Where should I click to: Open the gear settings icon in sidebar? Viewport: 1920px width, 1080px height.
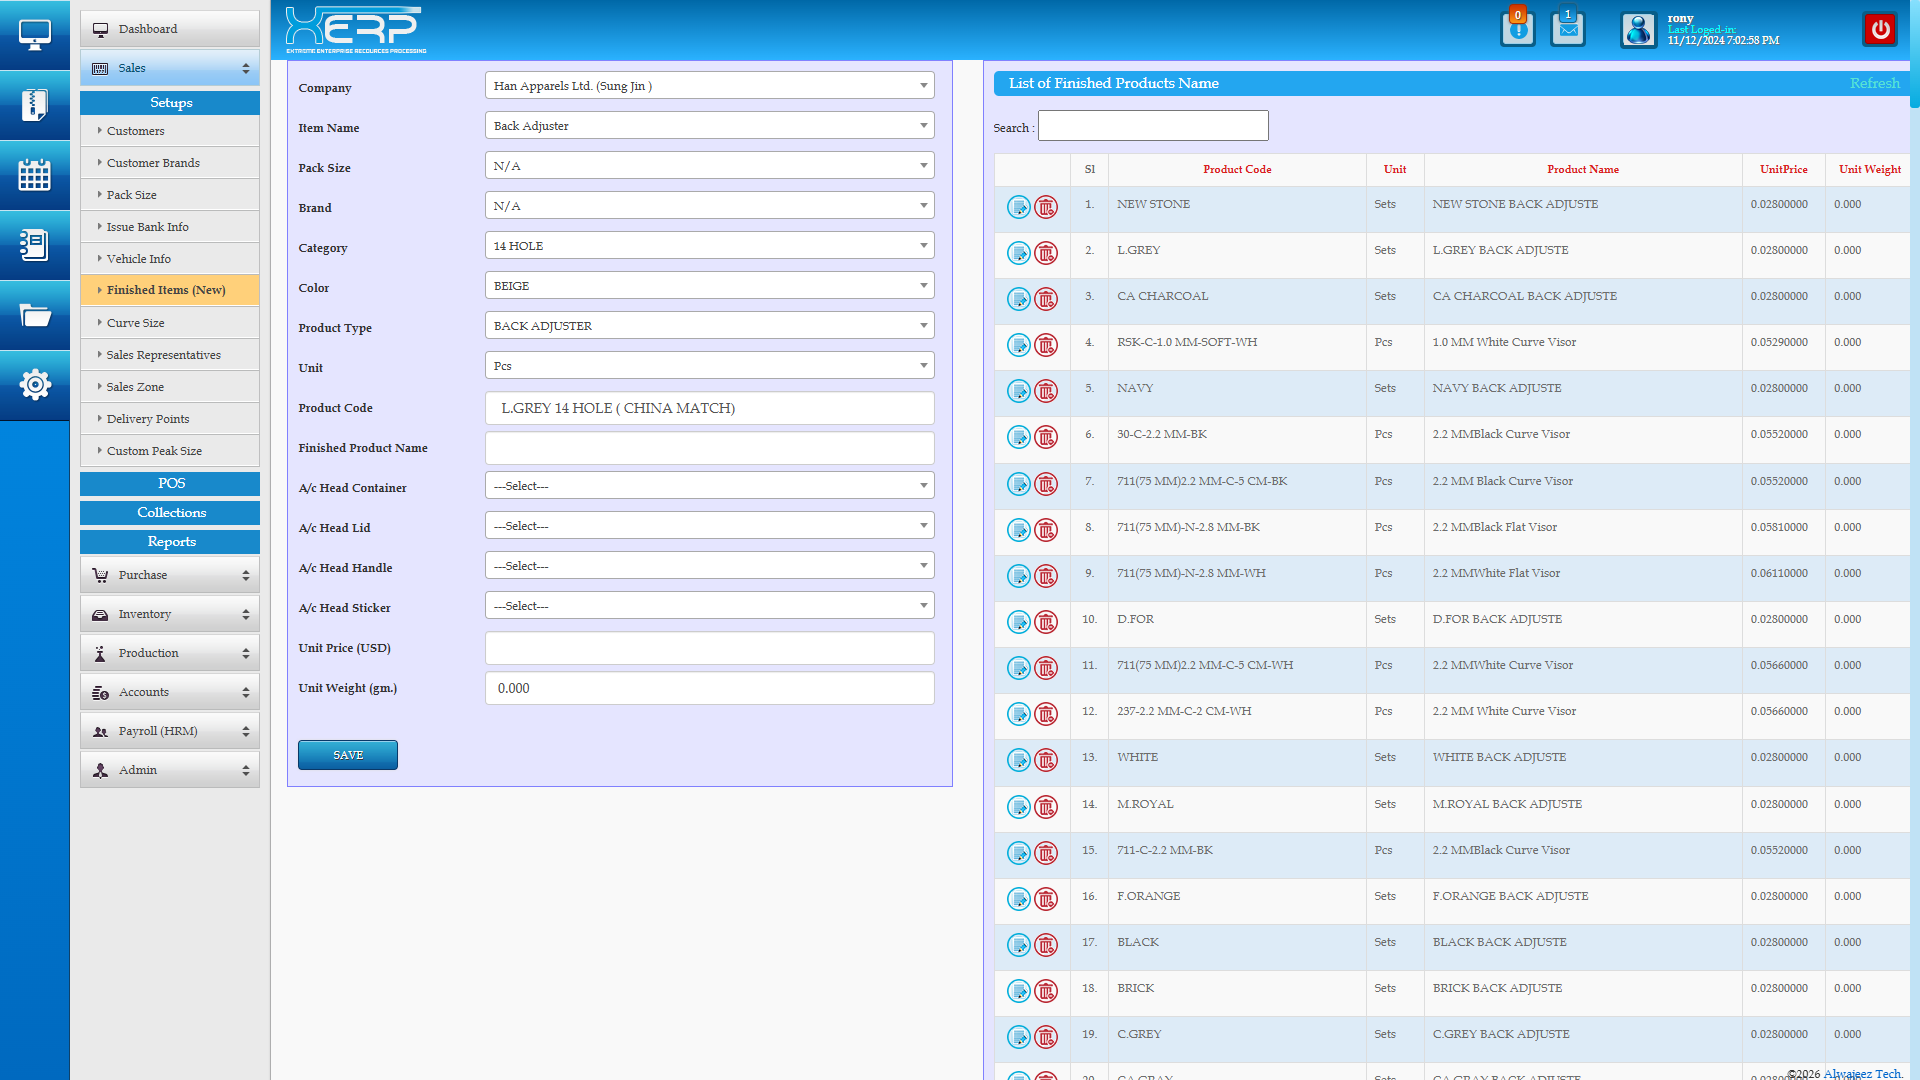(34, 385)
